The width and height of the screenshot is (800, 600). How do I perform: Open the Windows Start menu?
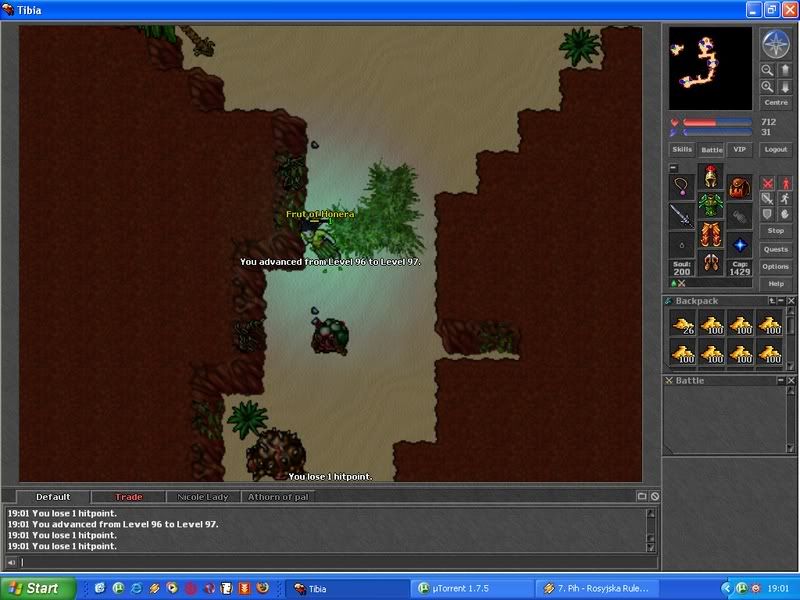tap(38, 588)
